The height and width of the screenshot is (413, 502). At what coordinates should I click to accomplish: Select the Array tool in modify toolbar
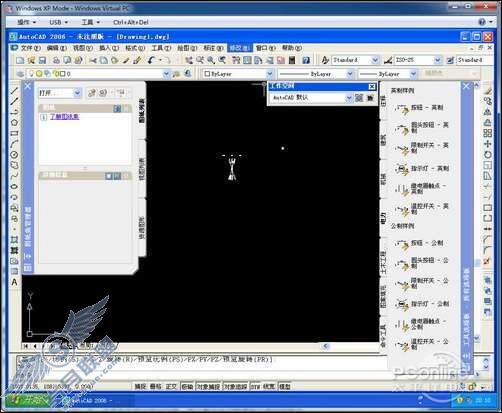[488, 133]
